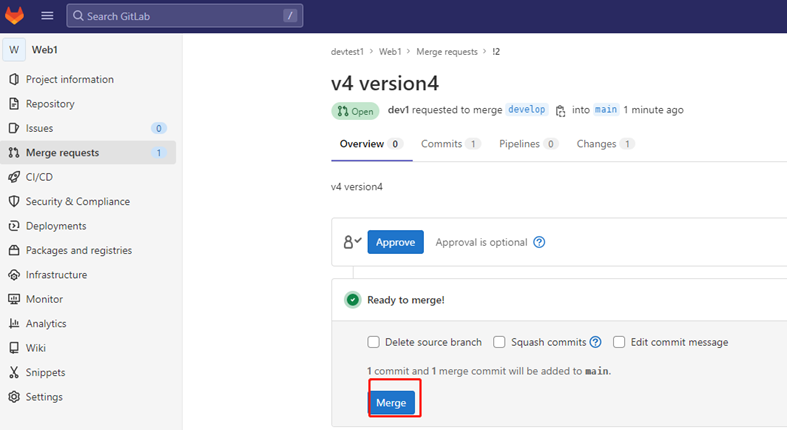
Task: Copy the develop branch name icon
Action: pyautogui.click(x=560, y=110)
